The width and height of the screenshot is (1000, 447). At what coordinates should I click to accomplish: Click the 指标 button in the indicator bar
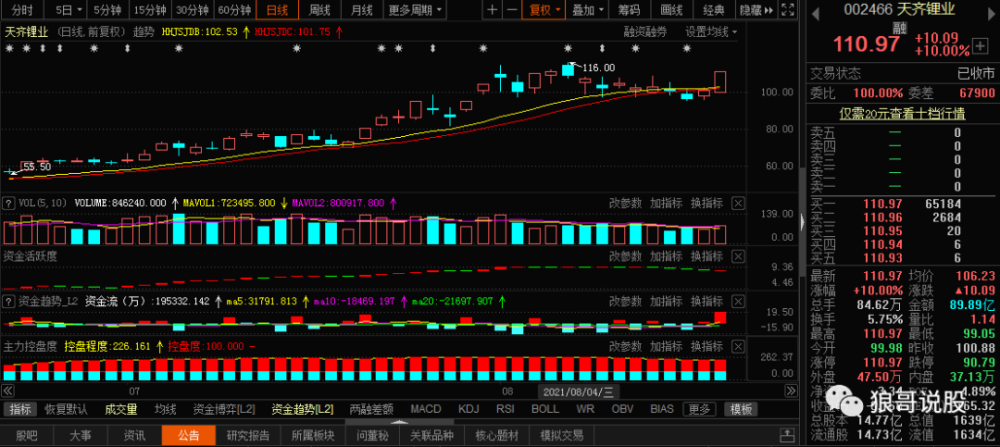(20, 409)
